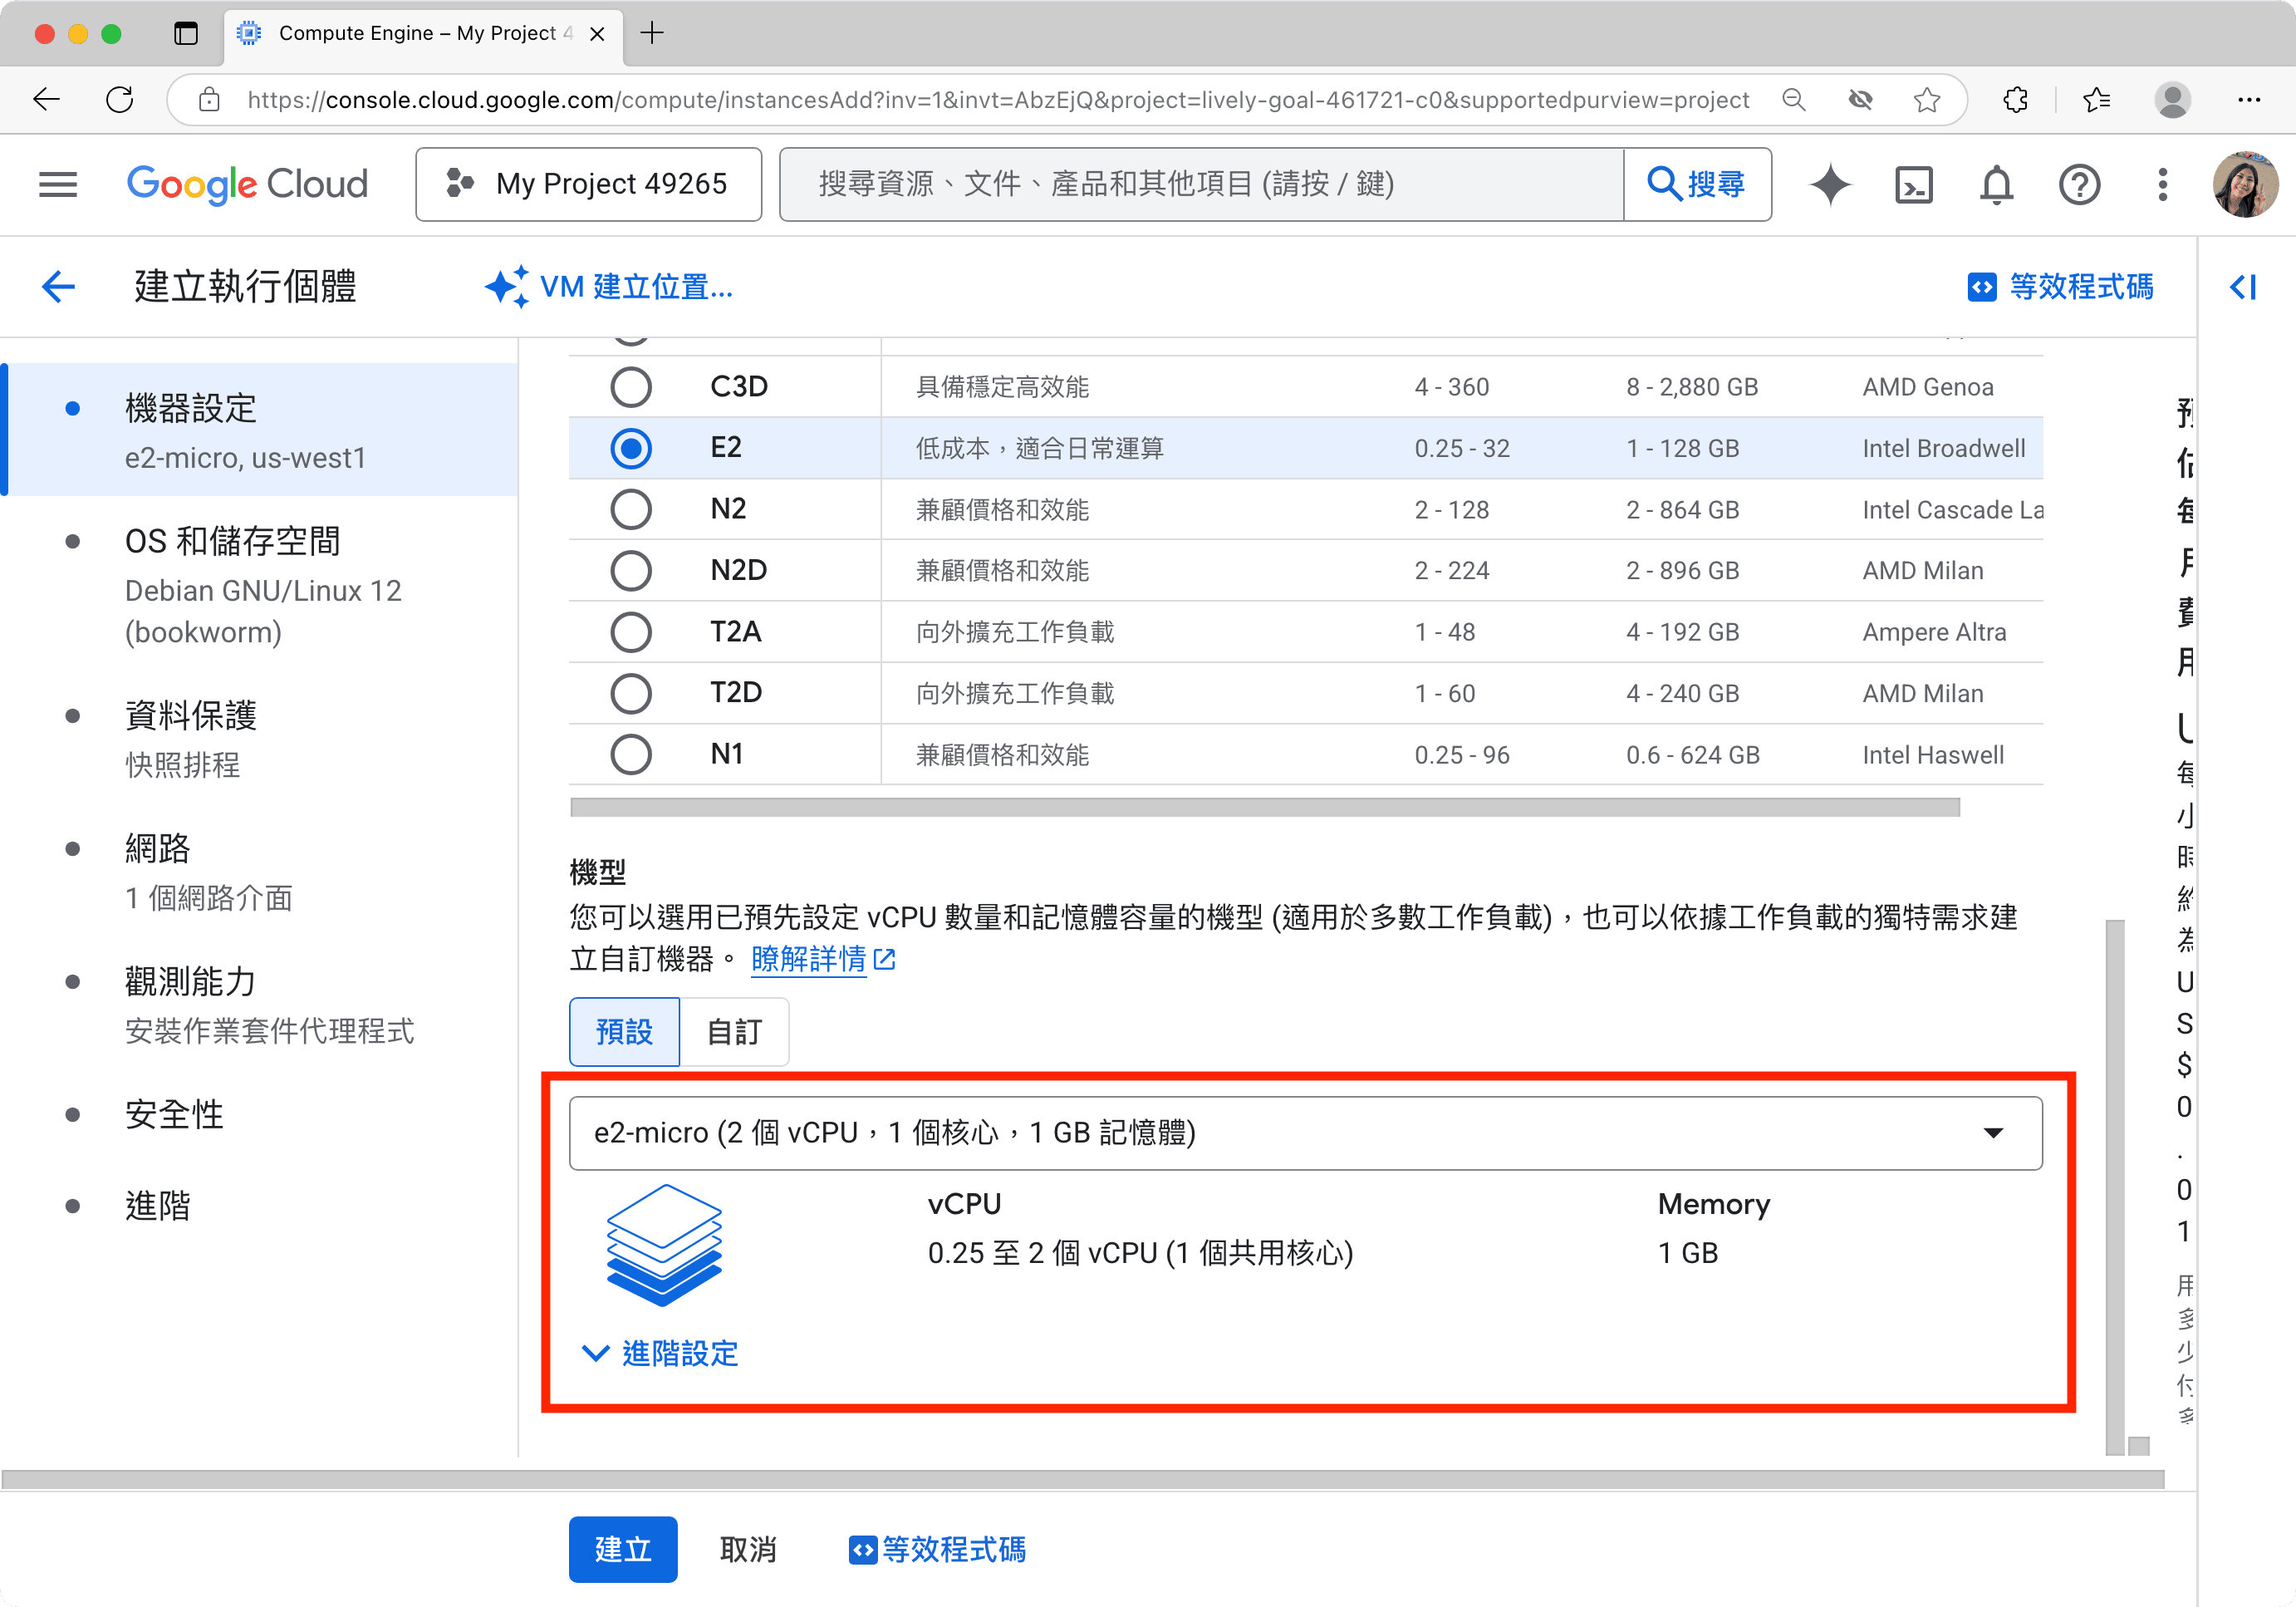The height and width of the screenshot is (1607, 2296).
Task: Collapse the right side panel arrow
Action: (x=2243, y=287)
